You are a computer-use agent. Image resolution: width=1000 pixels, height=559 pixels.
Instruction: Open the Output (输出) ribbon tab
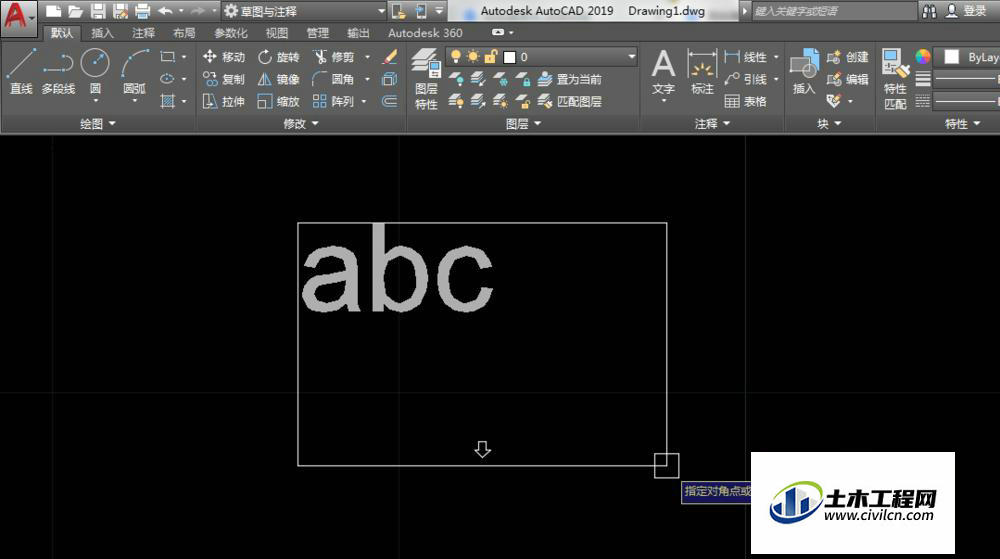click(x=358, y=33)
